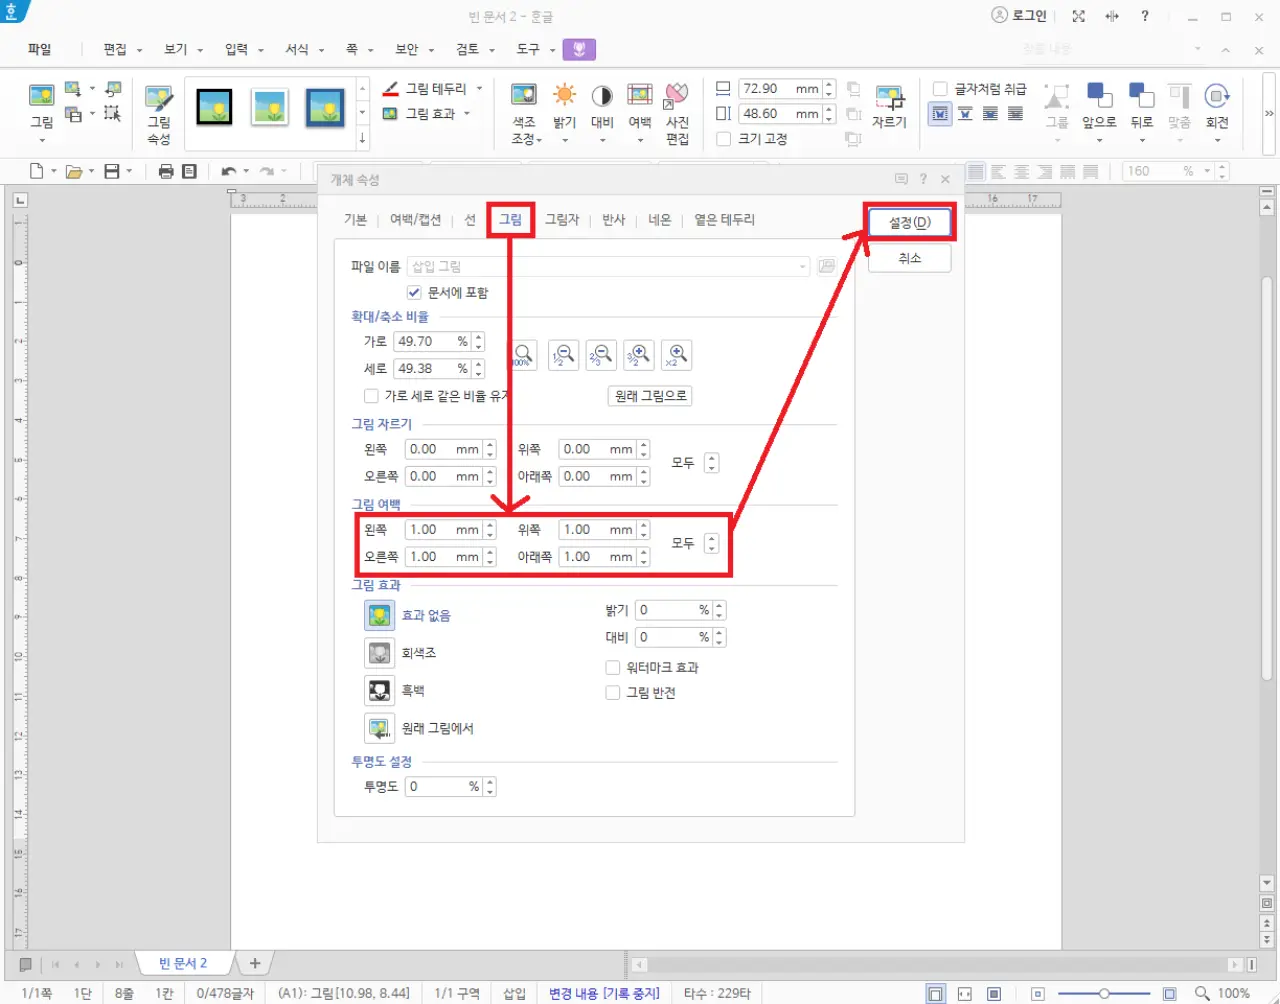Viewport: 1280px width, 1004px height.
Task: Click the browse file icon beside 파일 이름
Action: pos(826,266)
